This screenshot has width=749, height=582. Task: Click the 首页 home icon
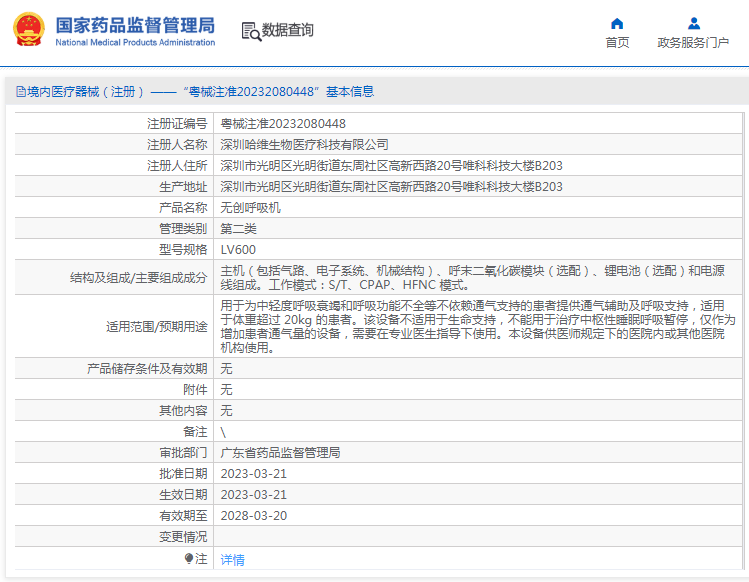617,23
